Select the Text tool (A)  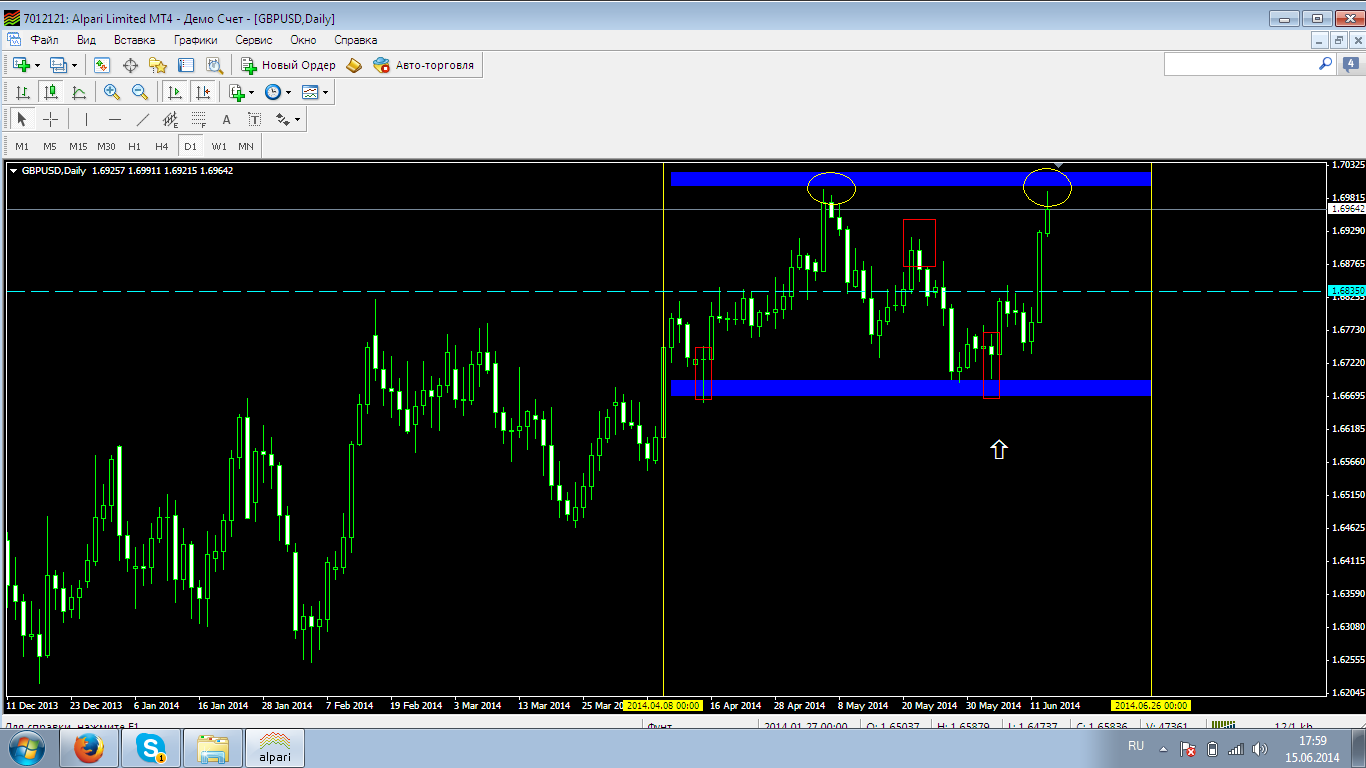pyautogui.click(x=226, y=119)
